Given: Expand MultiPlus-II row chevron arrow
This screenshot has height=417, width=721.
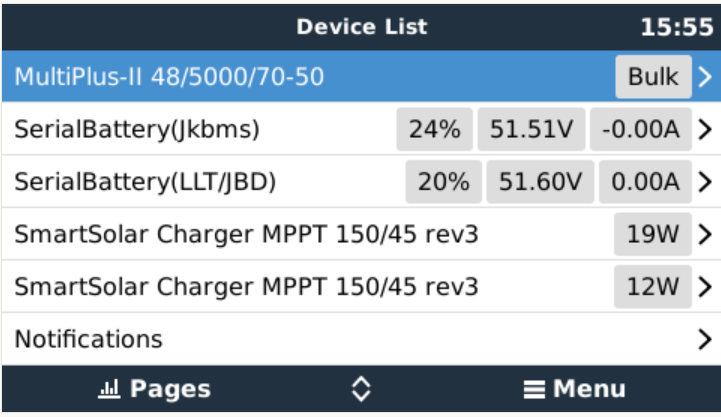Looking at the screenshot, I should [705, 77].
